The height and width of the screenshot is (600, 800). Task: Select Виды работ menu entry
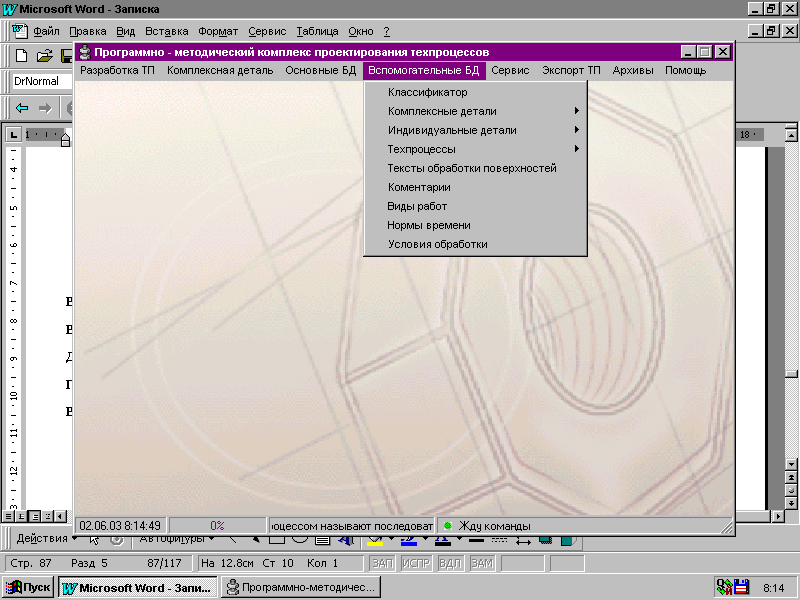click(476, 206)
